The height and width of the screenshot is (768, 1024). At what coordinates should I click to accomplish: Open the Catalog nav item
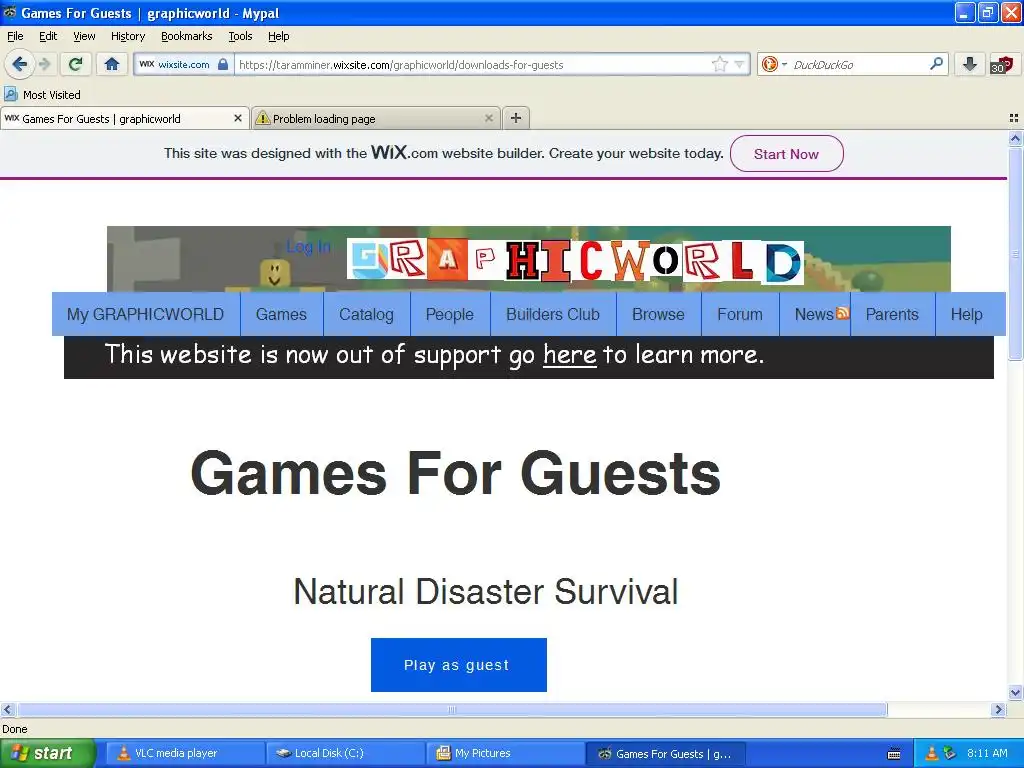click(x=366, y=314)
